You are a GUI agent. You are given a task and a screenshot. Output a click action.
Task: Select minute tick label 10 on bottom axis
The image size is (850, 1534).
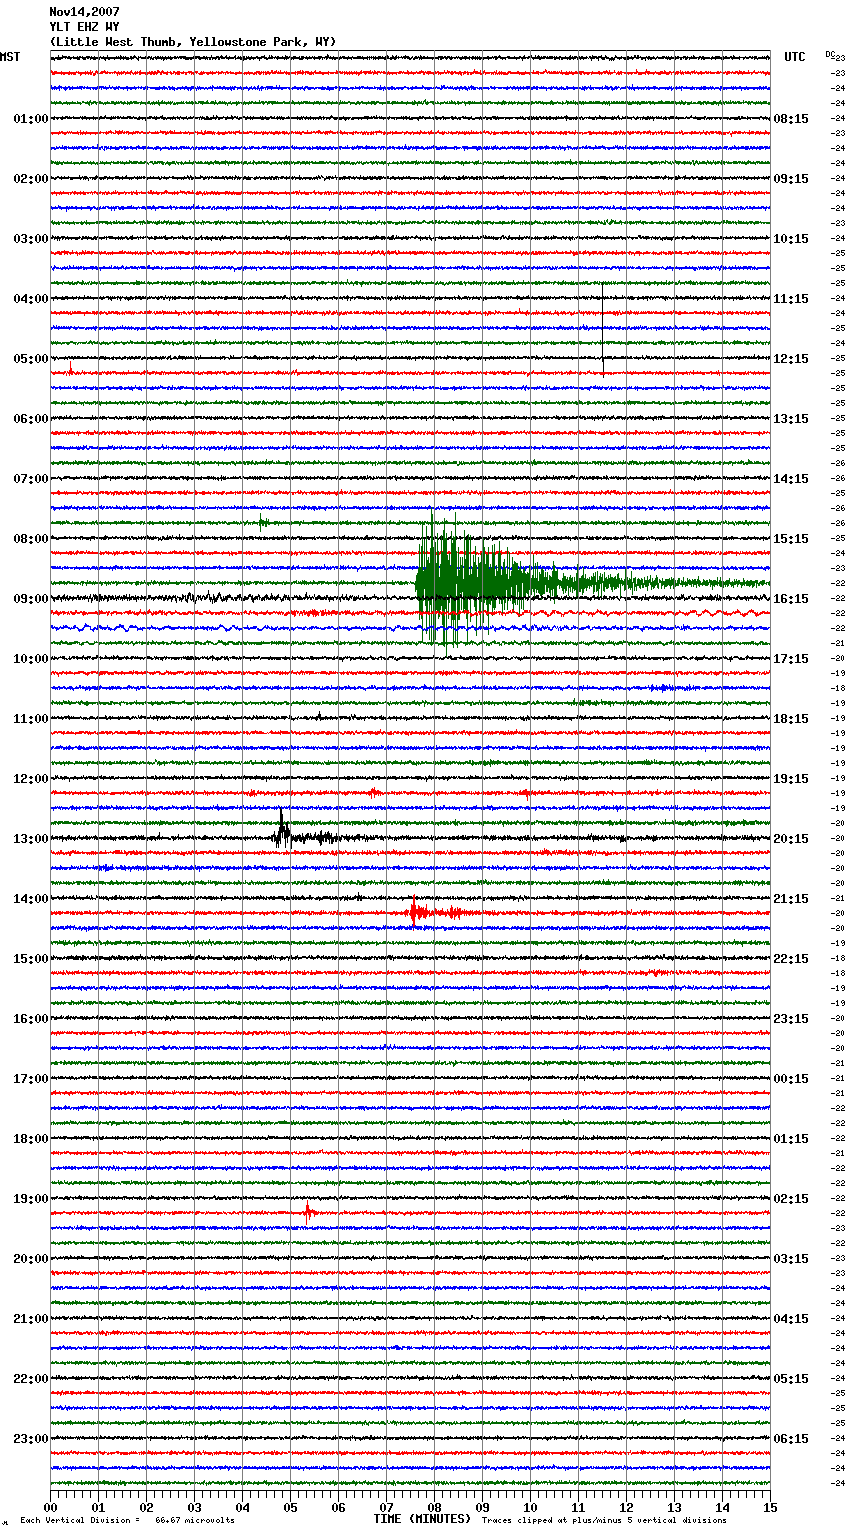530,1507
